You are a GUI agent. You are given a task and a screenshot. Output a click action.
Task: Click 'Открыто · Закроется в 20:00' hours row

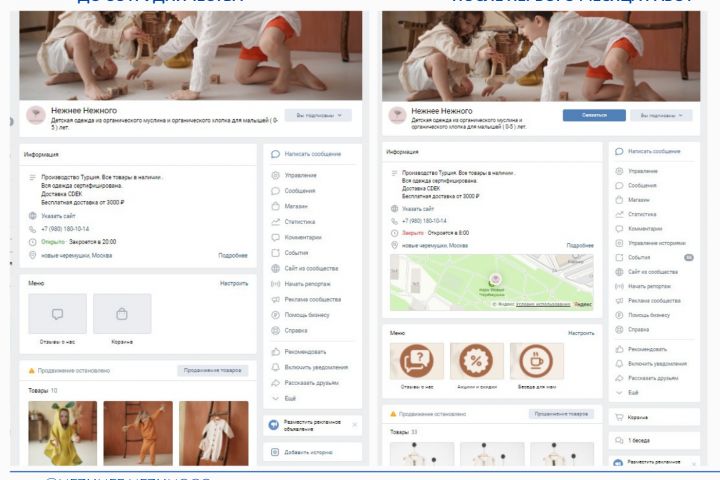[79, 242]
